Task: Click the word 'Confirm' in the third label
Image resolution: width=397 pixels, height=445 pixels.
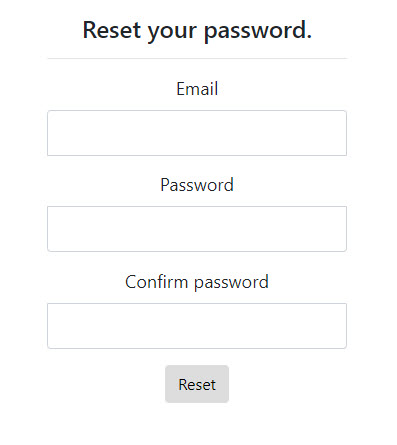Action: pyautogui.click(x=156, y=282)
